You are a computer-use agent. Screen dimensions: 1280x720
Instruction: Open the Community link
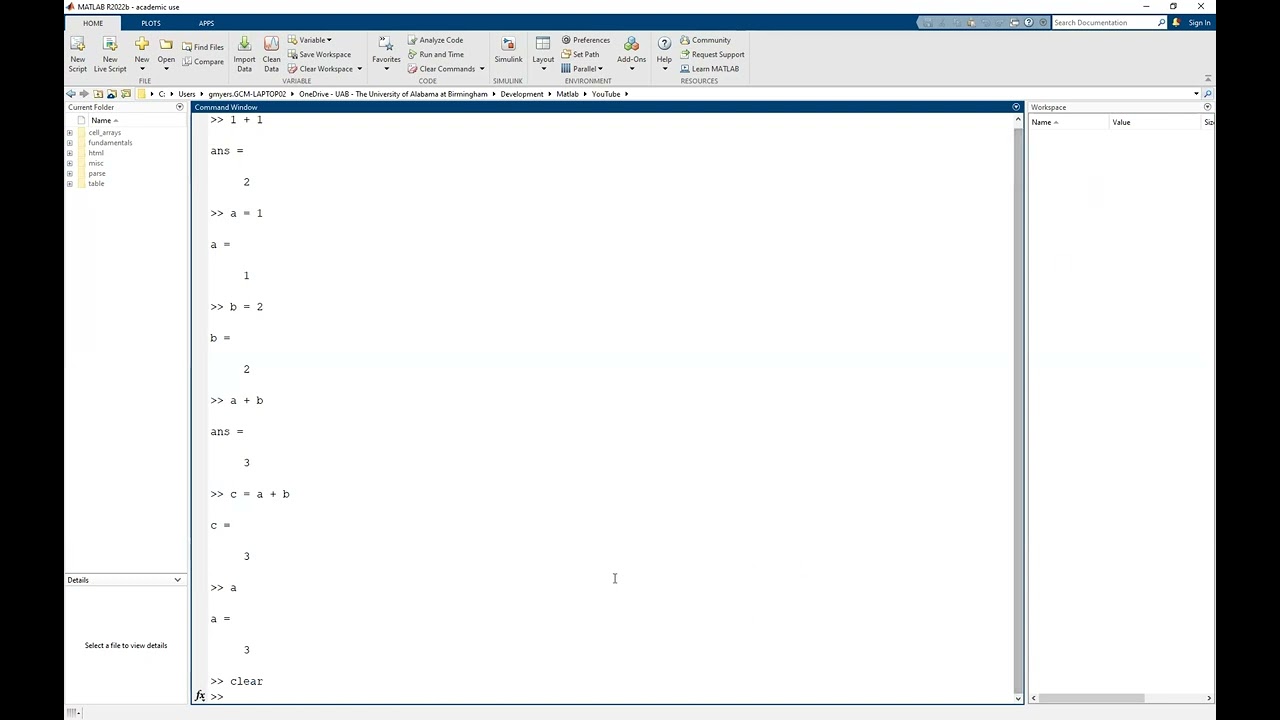click(705, 40)
